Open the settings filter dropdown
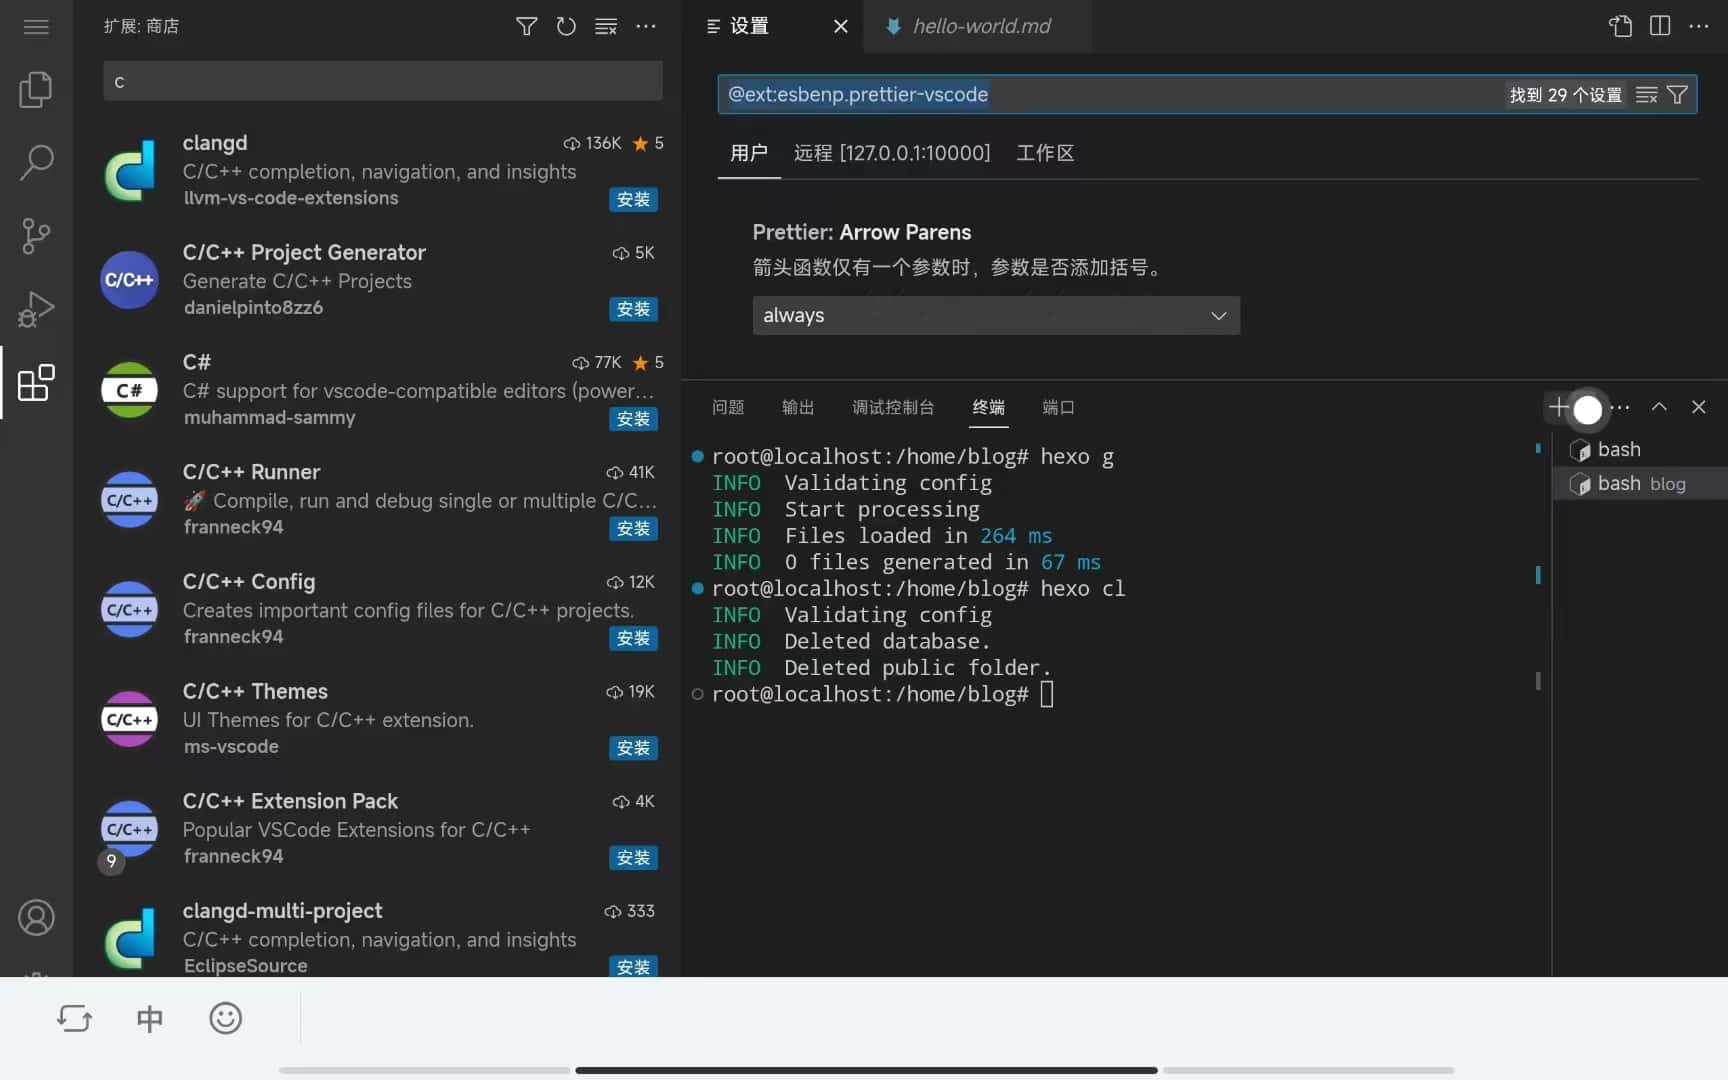The width and height of the screenshot is (1728, 1080). pos(1678,95)
